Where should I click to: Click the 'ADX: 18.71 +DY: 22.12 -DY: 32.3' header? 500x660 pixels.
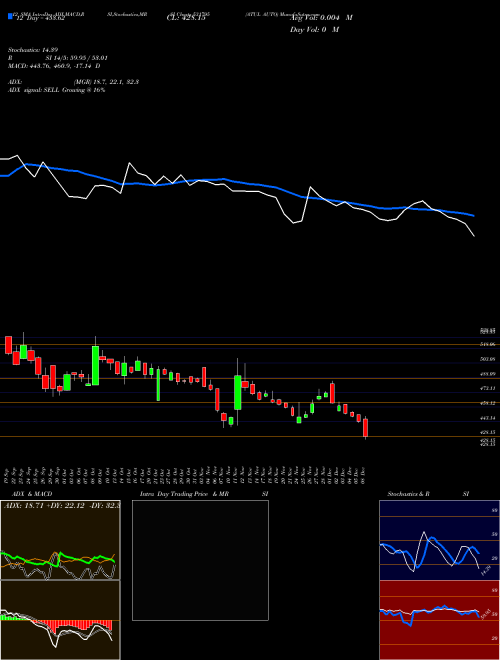pyautogui.click(x=62, y=505)
